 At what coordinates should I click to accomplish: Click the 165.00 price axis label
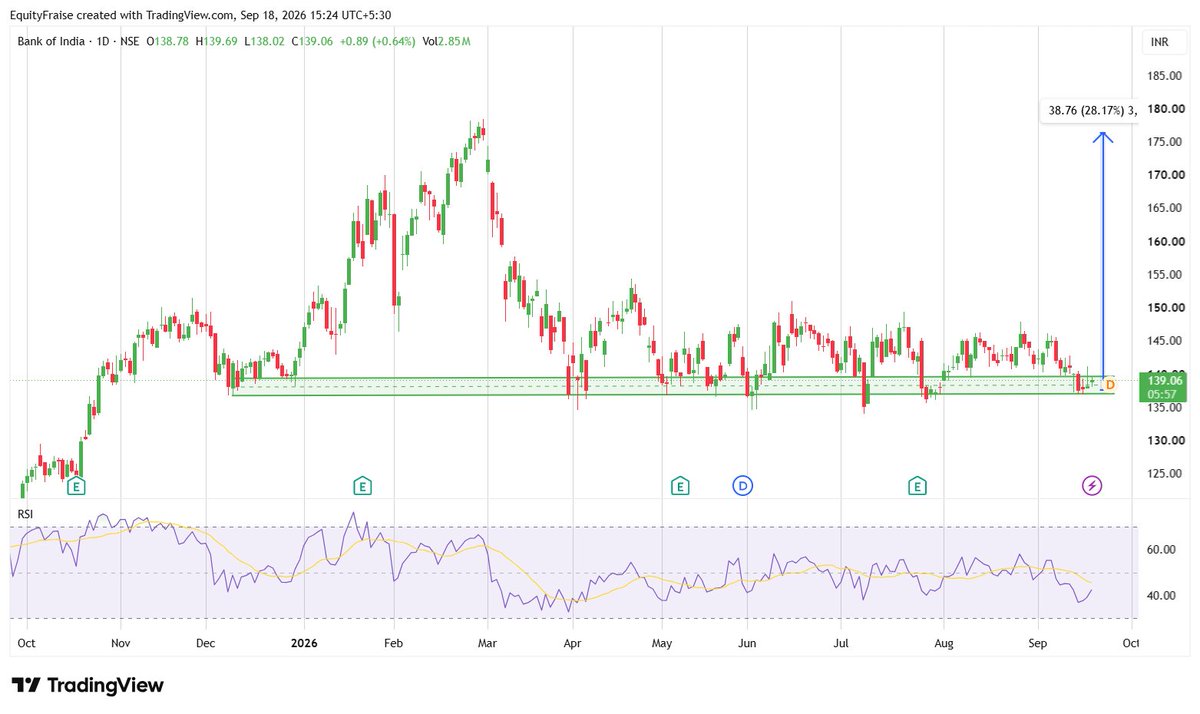click(x=1166, y=208)
